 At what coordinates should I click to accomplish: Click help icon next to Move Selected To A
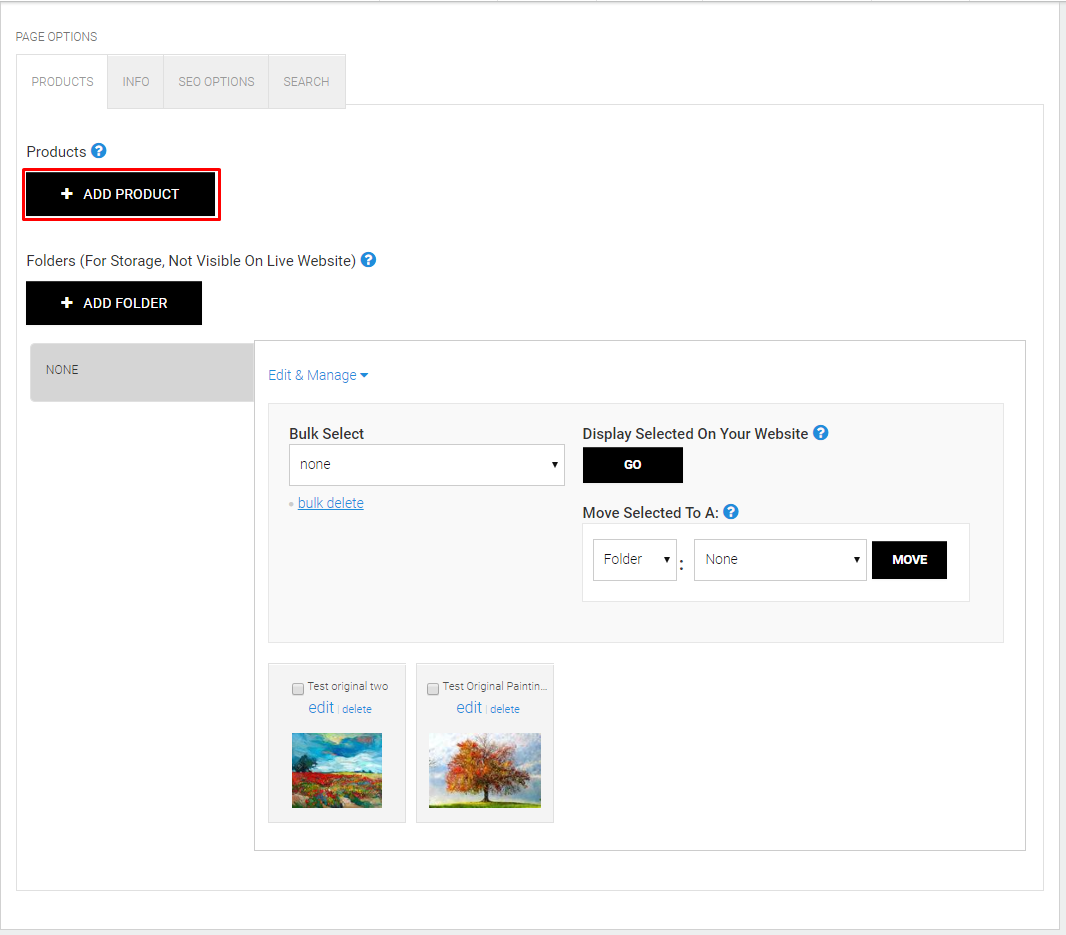point(731,512)
